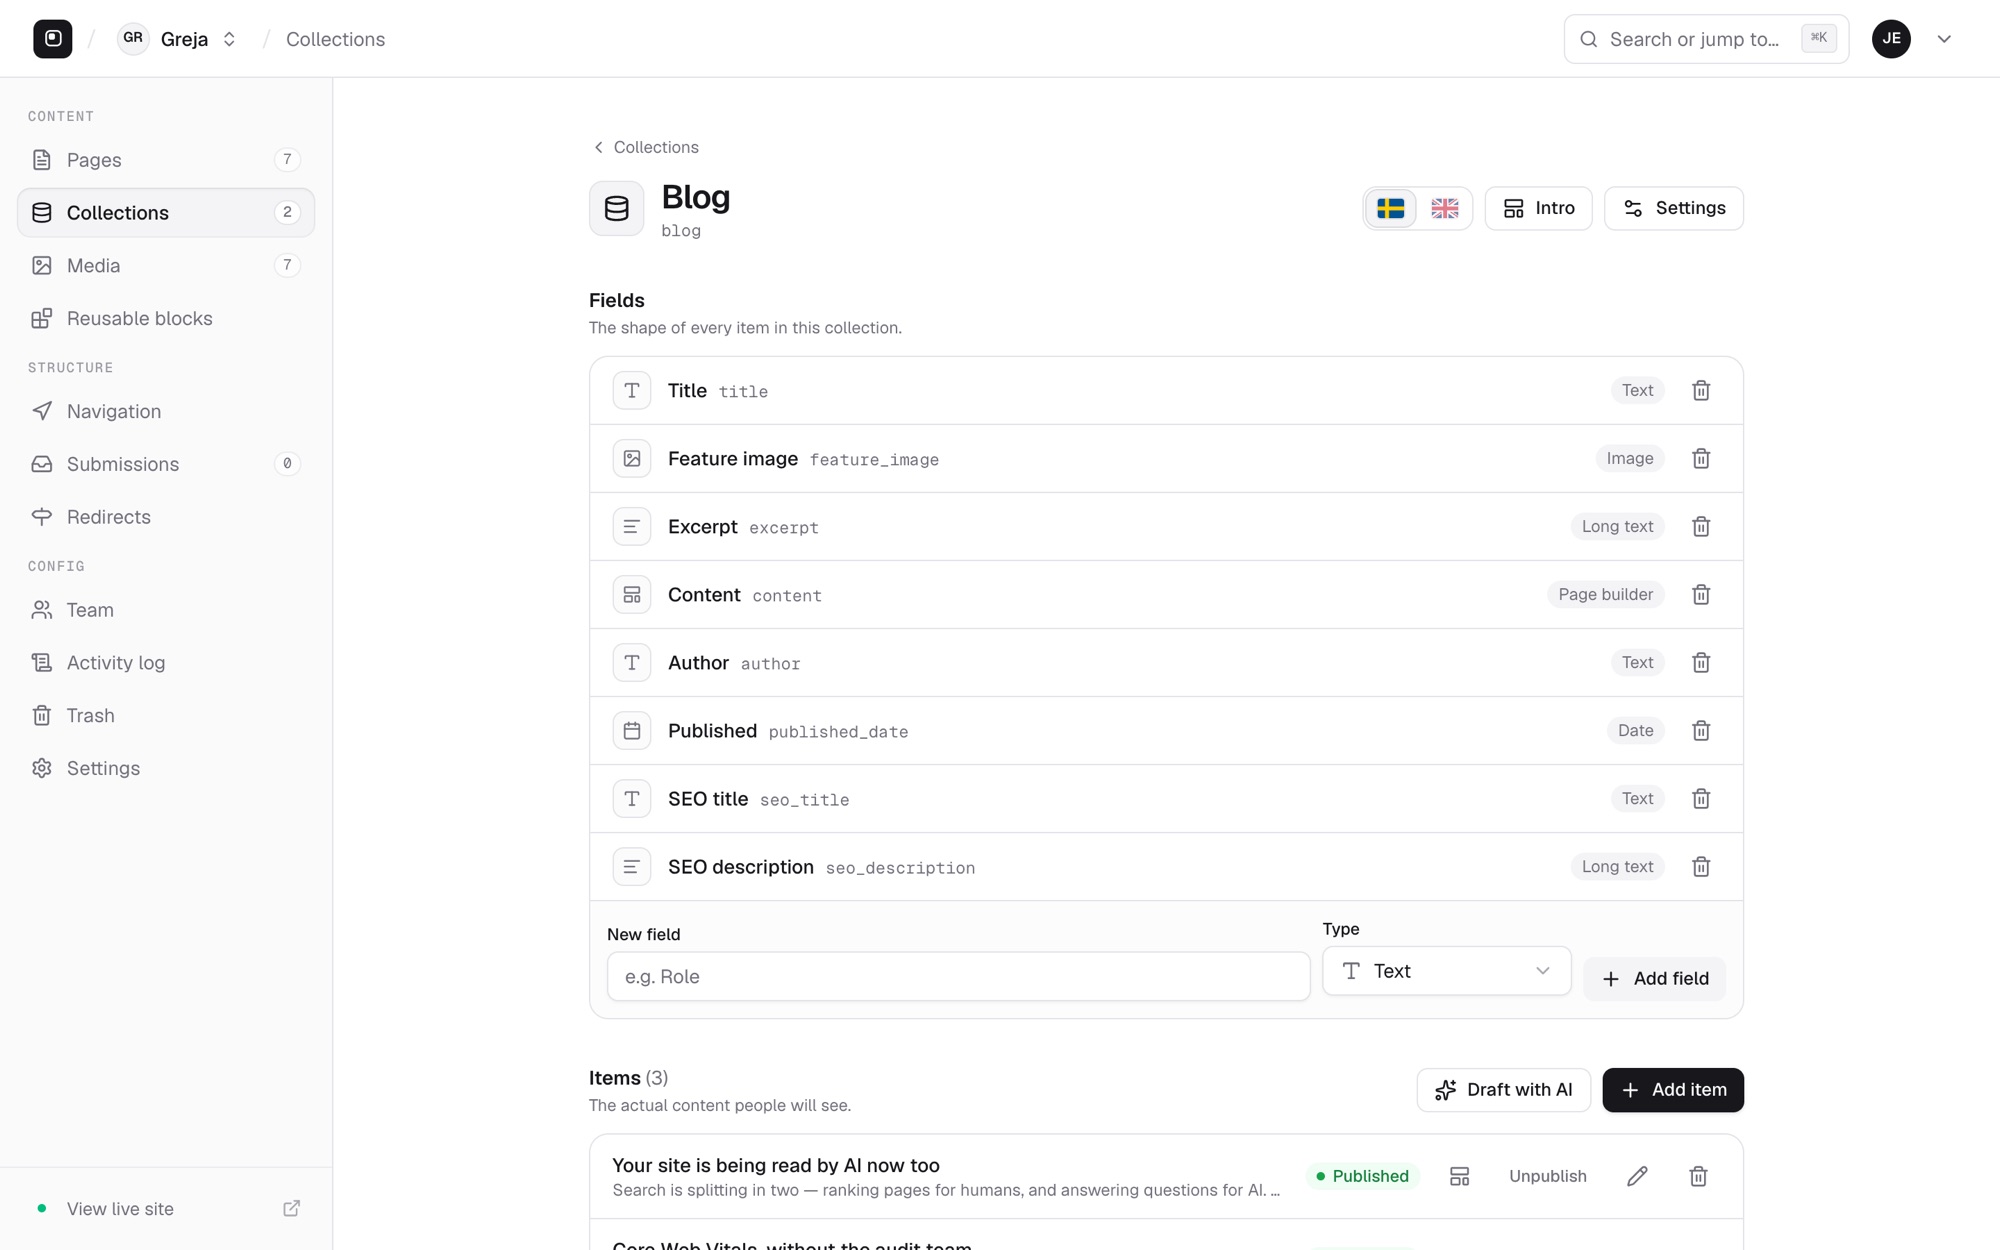Expand the user account menu chevron
Image resolution: width=2000 pixels, height=1250 pixels.
click(x=1944, y=39)
